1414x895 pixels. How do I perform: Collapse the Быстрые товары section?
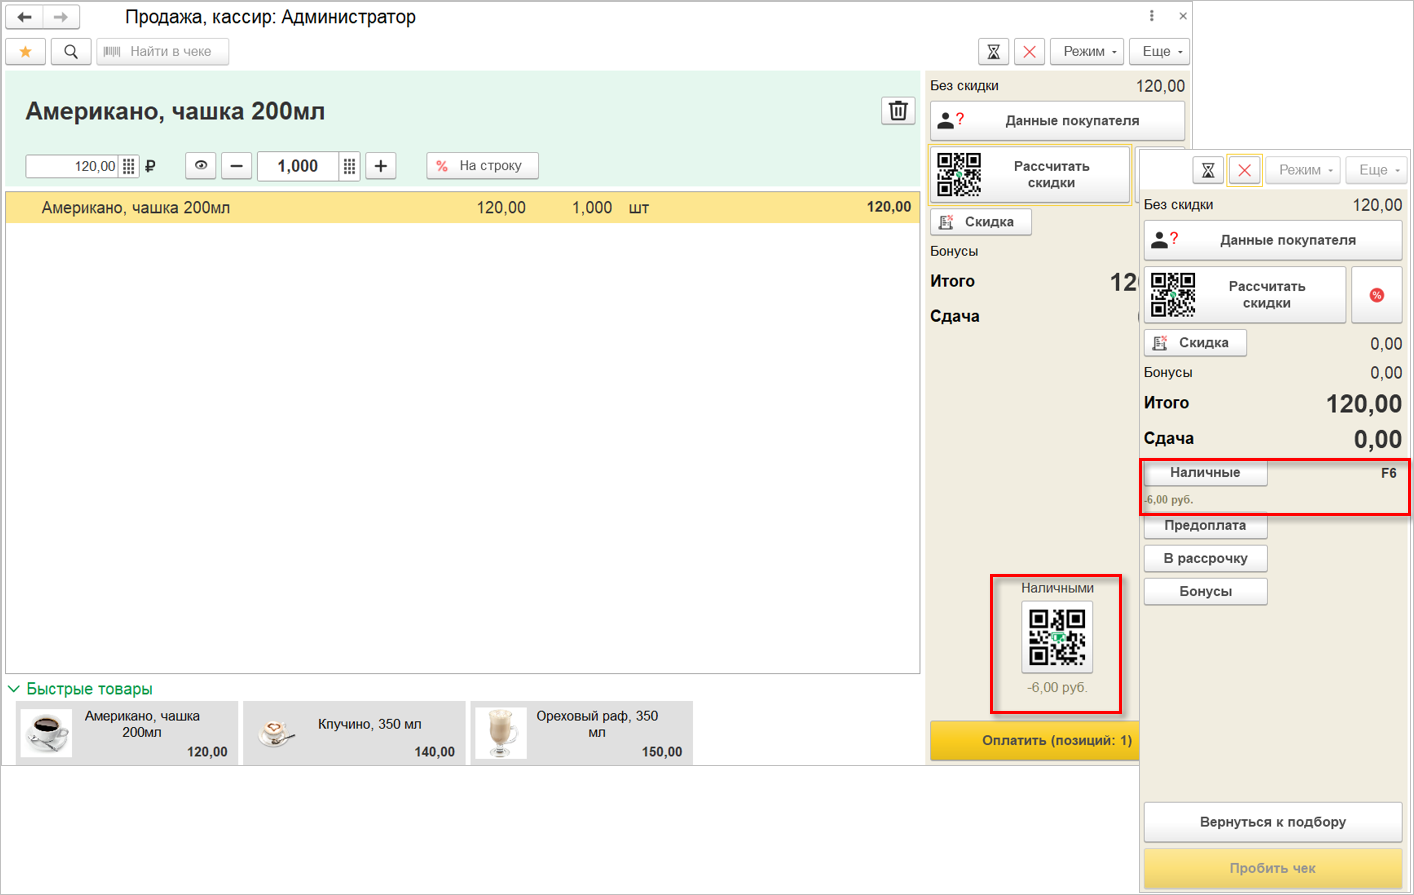pyautogui.click(x=15, y=689)
